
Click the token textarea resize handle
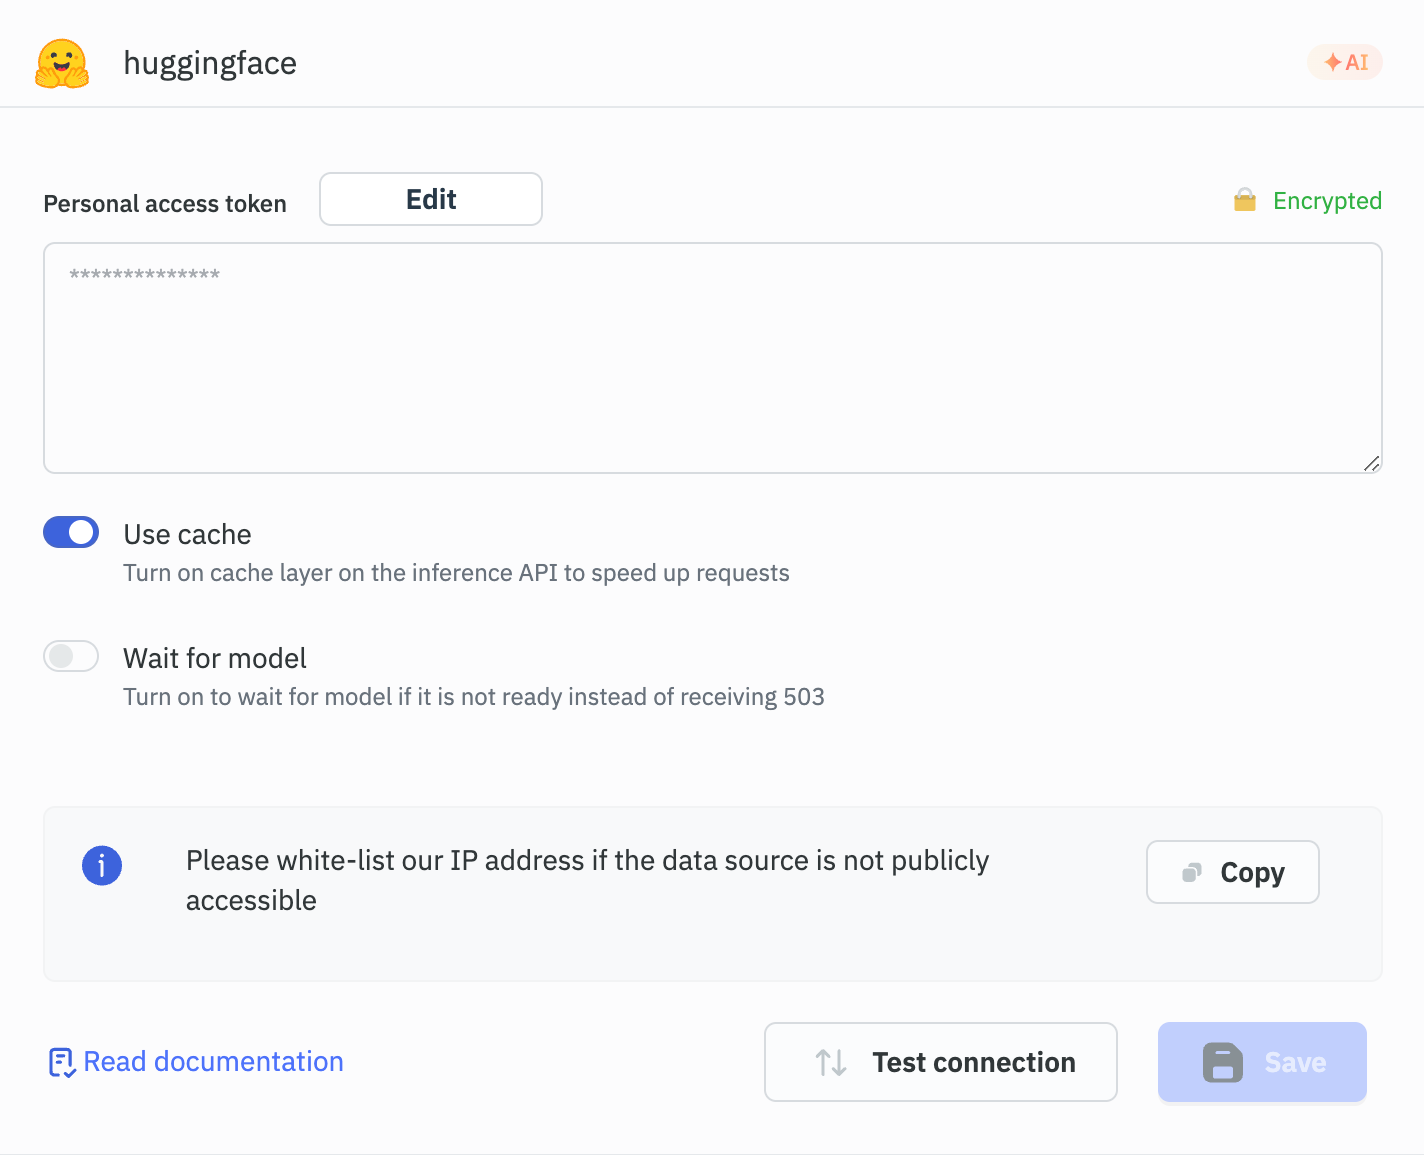[x=1371, y=463]
